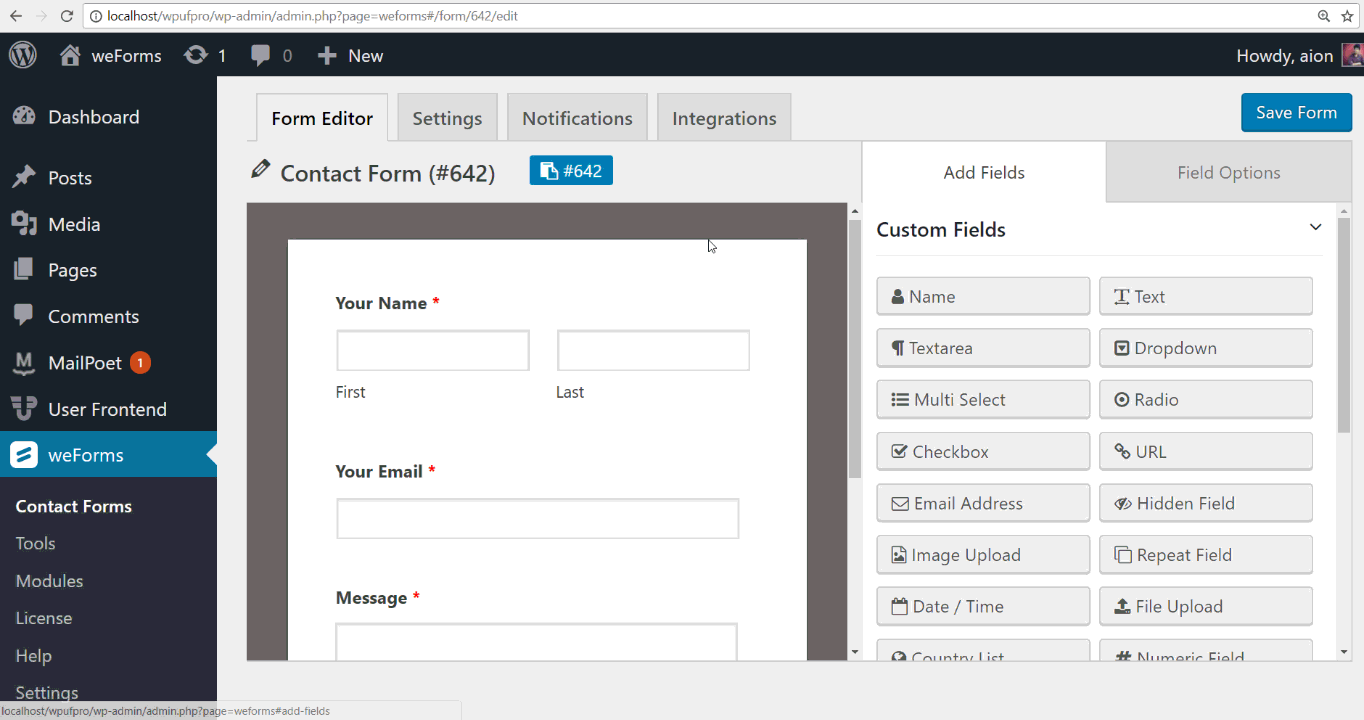Switch to the Integrations tab
This screenshot has height=720, width=1364.
724,118
